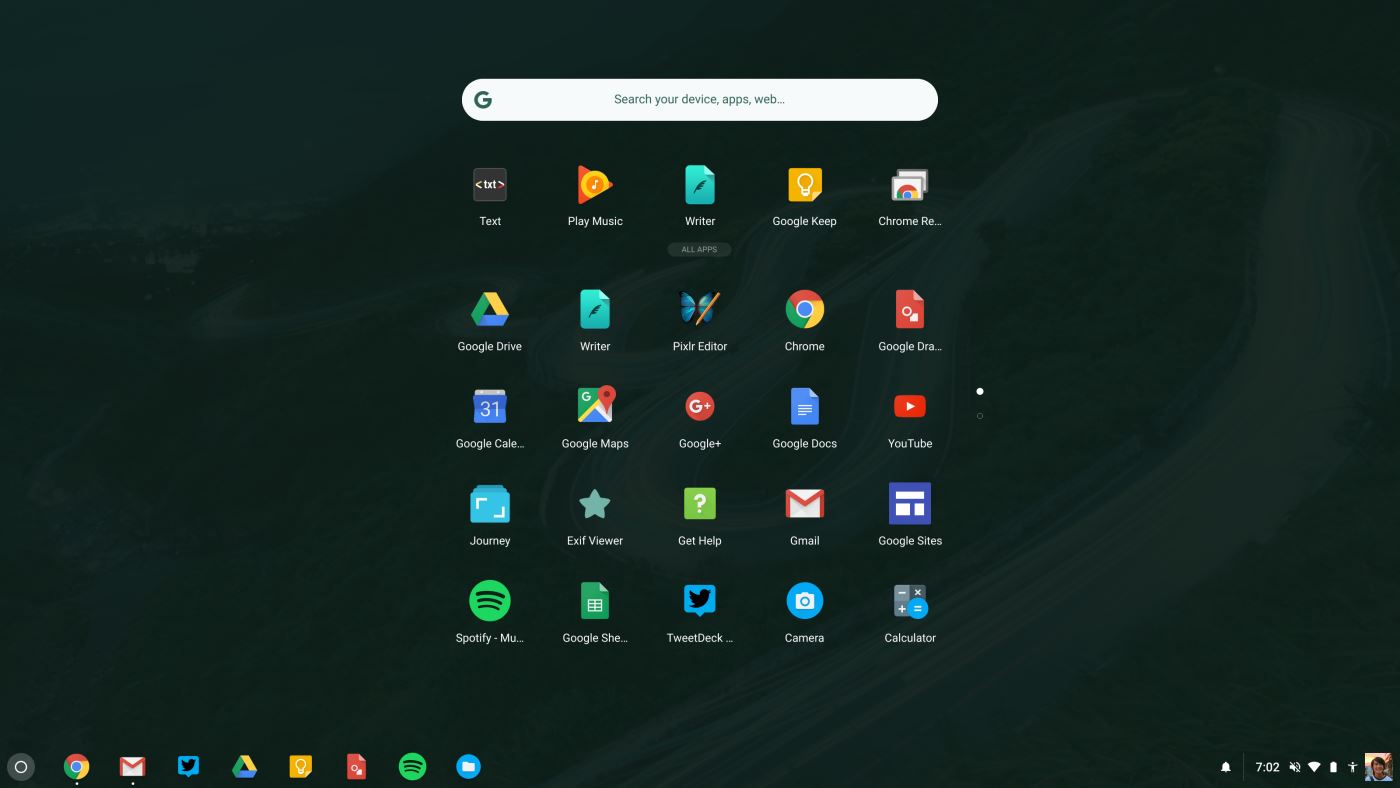1400x788 pixels.
Task: Open Spotify in the app grid
Action: (x=490, y=601)
